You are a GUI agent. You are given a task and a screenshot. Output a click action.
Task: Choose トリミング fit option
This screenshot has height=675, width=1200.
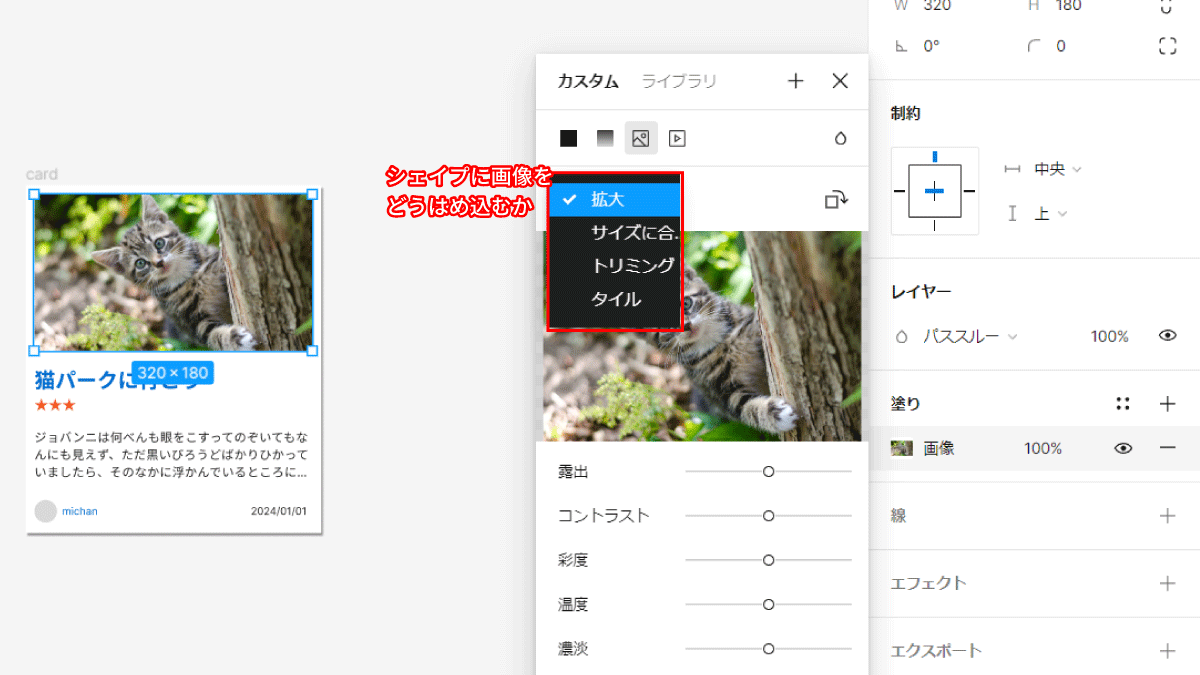pos(615,266)
